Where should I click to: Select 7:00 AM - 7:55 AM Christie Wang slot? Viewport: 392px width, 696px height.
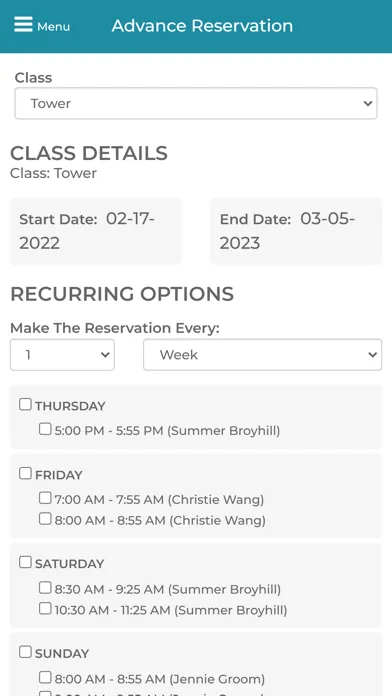pos(45,498)
